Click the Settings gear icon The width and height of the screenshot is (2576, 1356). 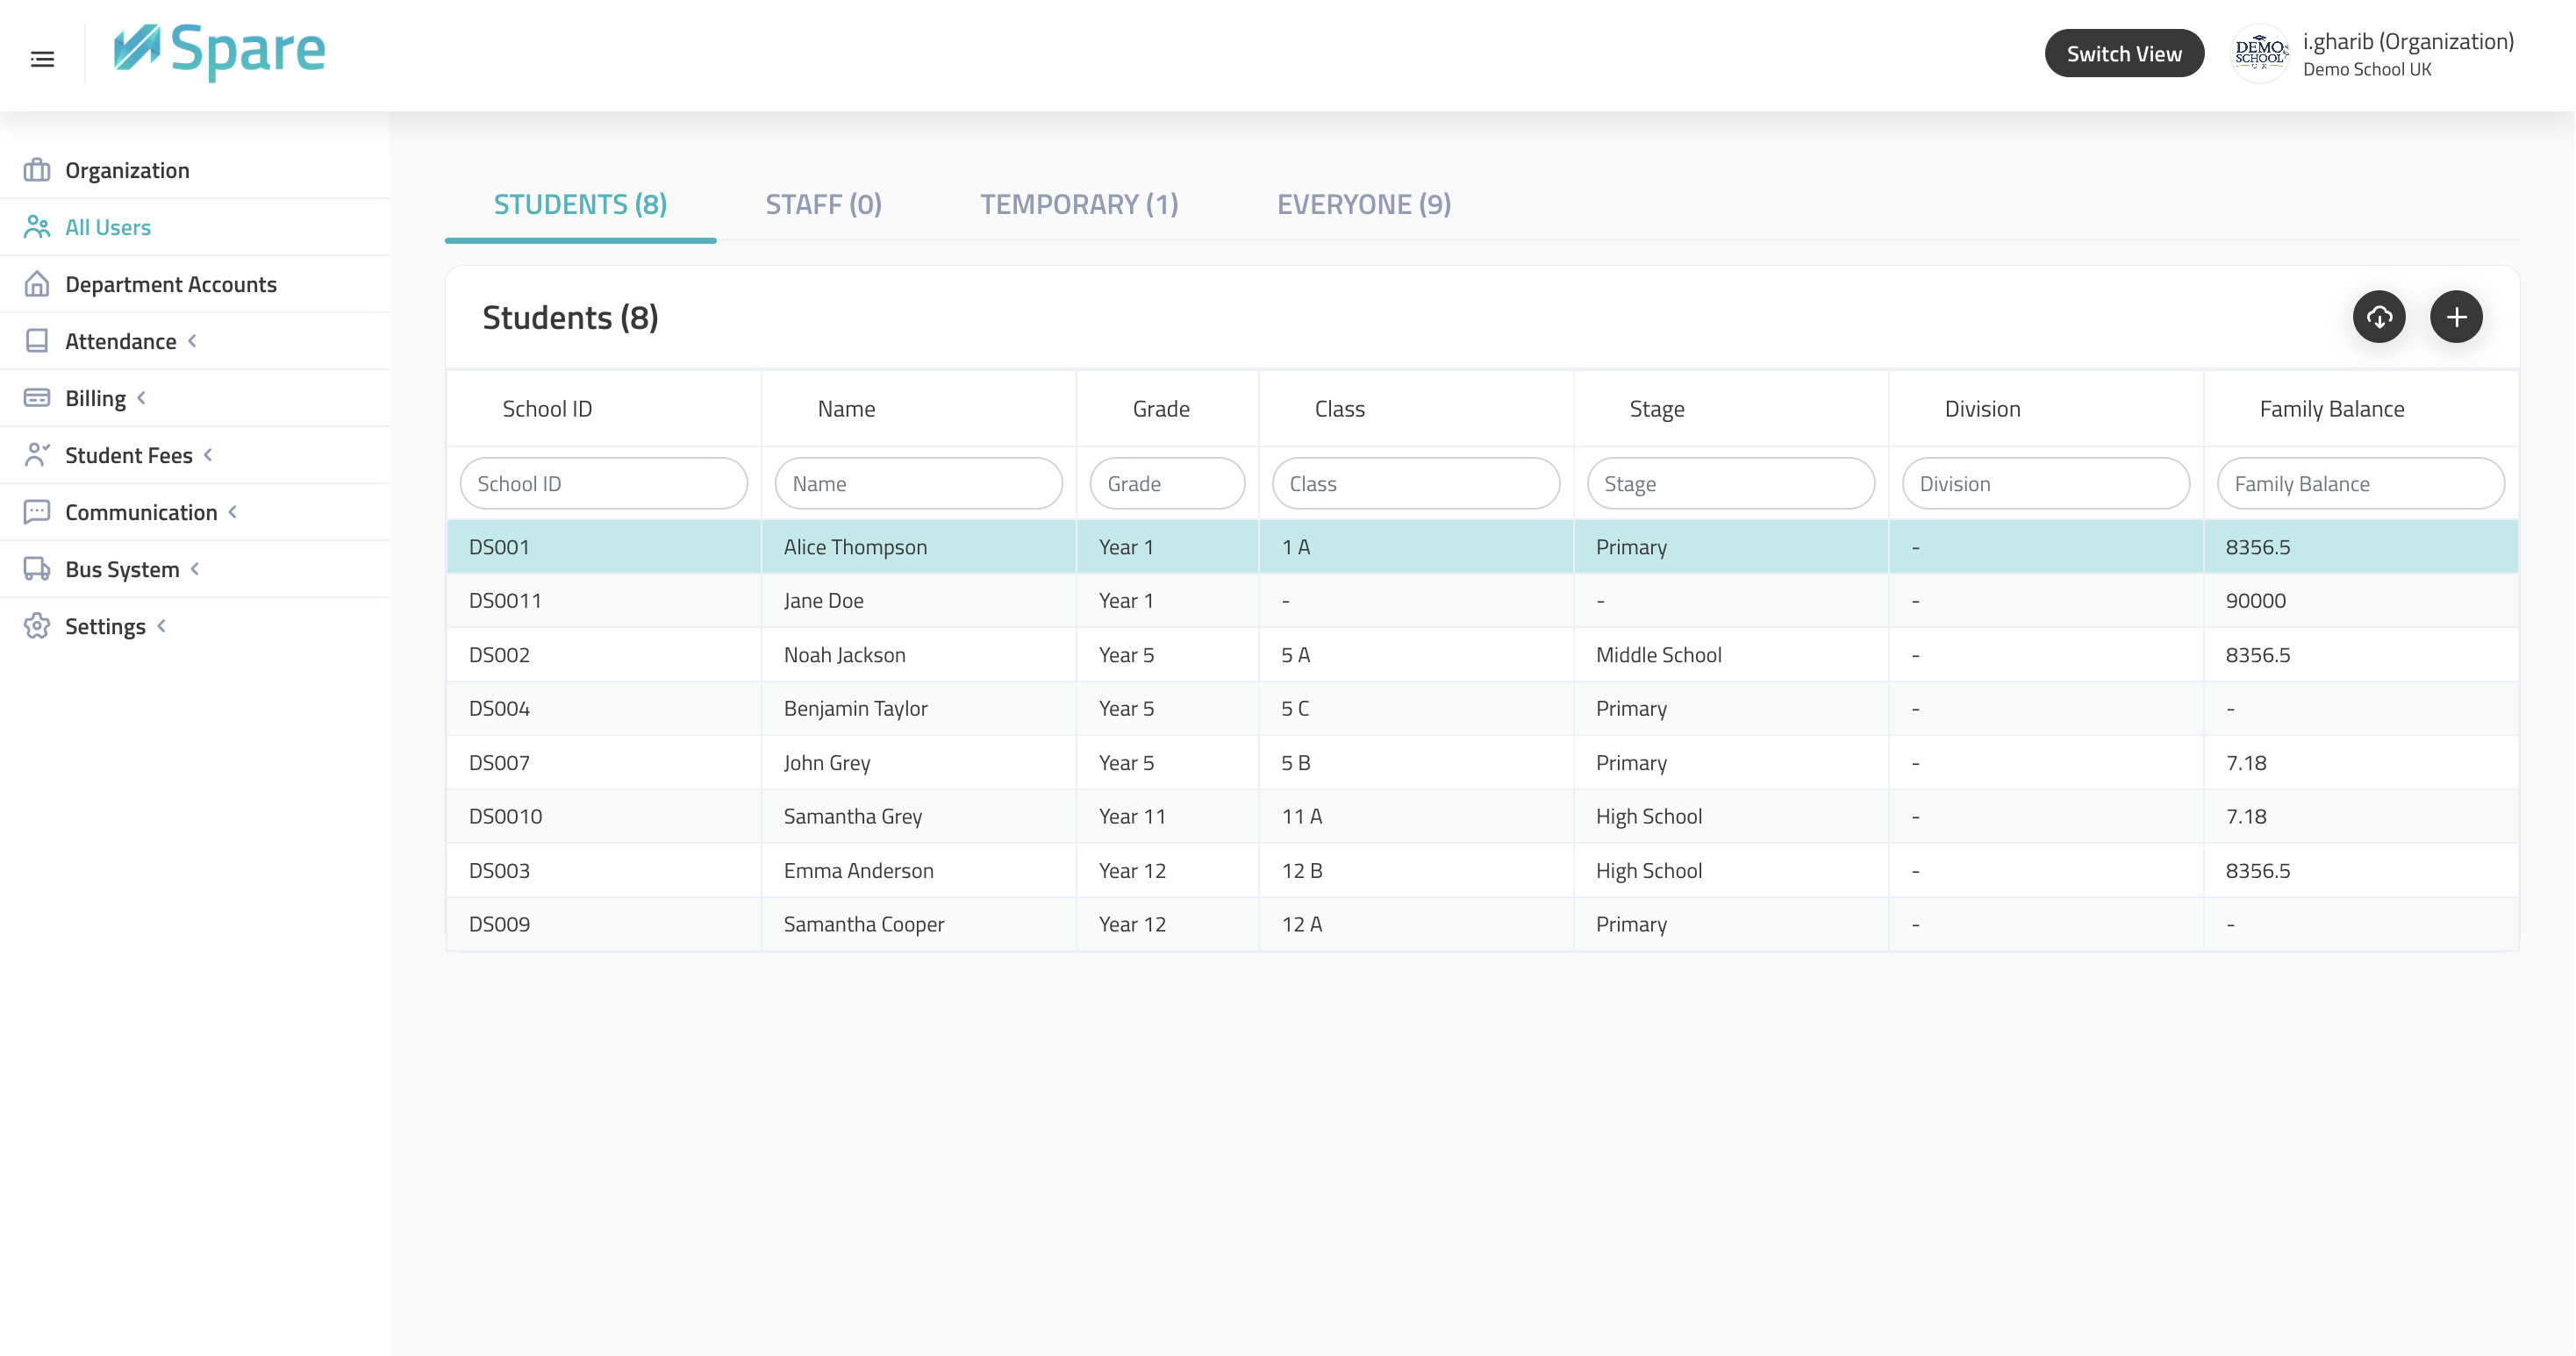pos(37,626)
